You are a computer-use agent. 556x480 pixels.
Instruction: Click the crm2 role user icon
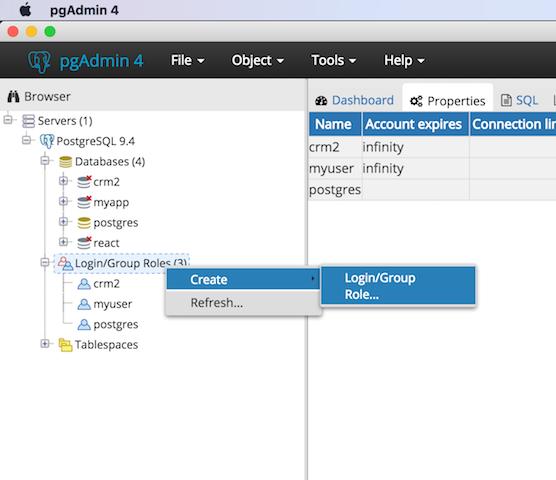click(84, 284)
